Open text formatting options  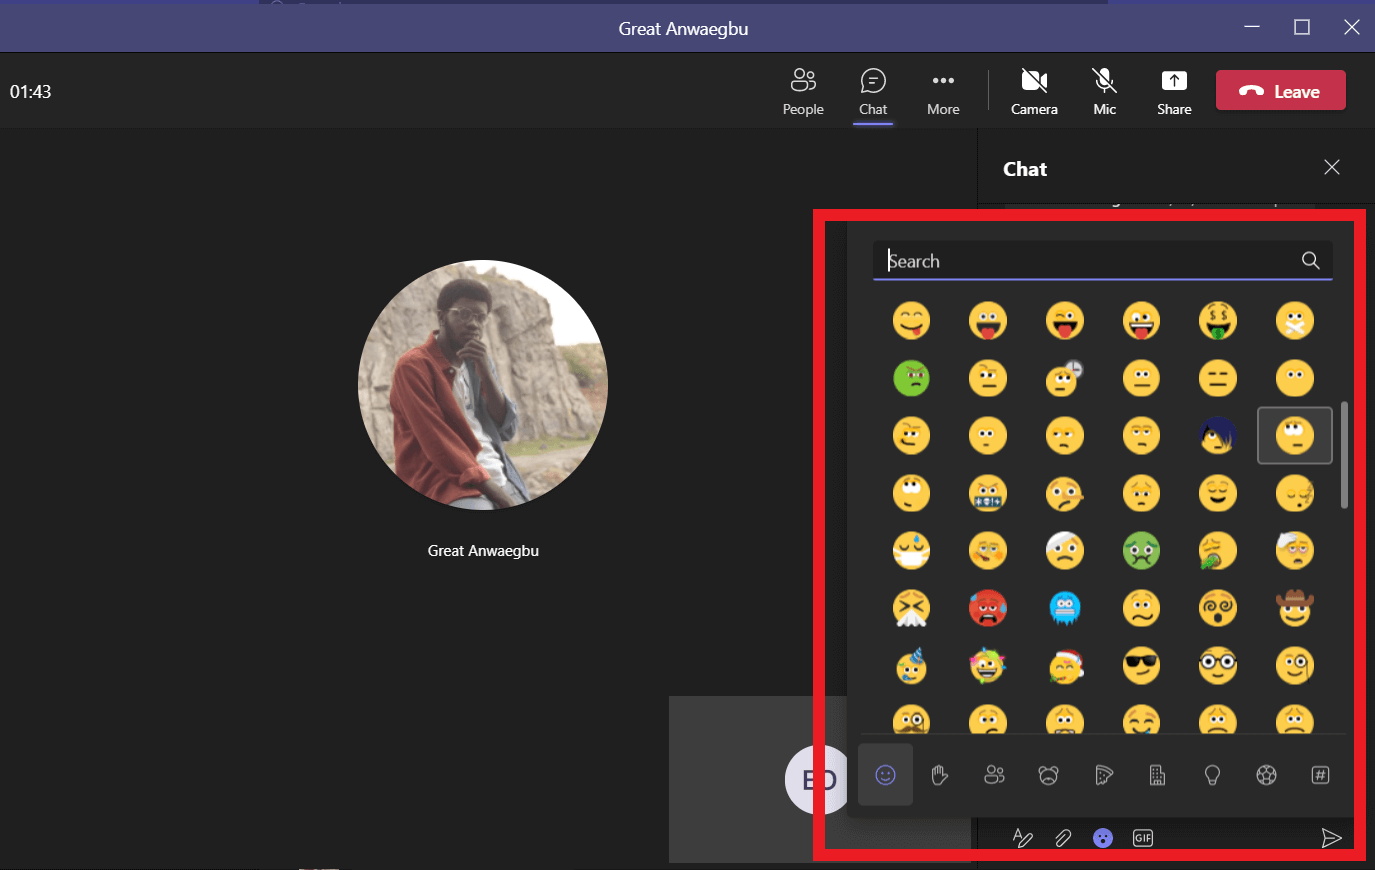(x=1023, y=838)
